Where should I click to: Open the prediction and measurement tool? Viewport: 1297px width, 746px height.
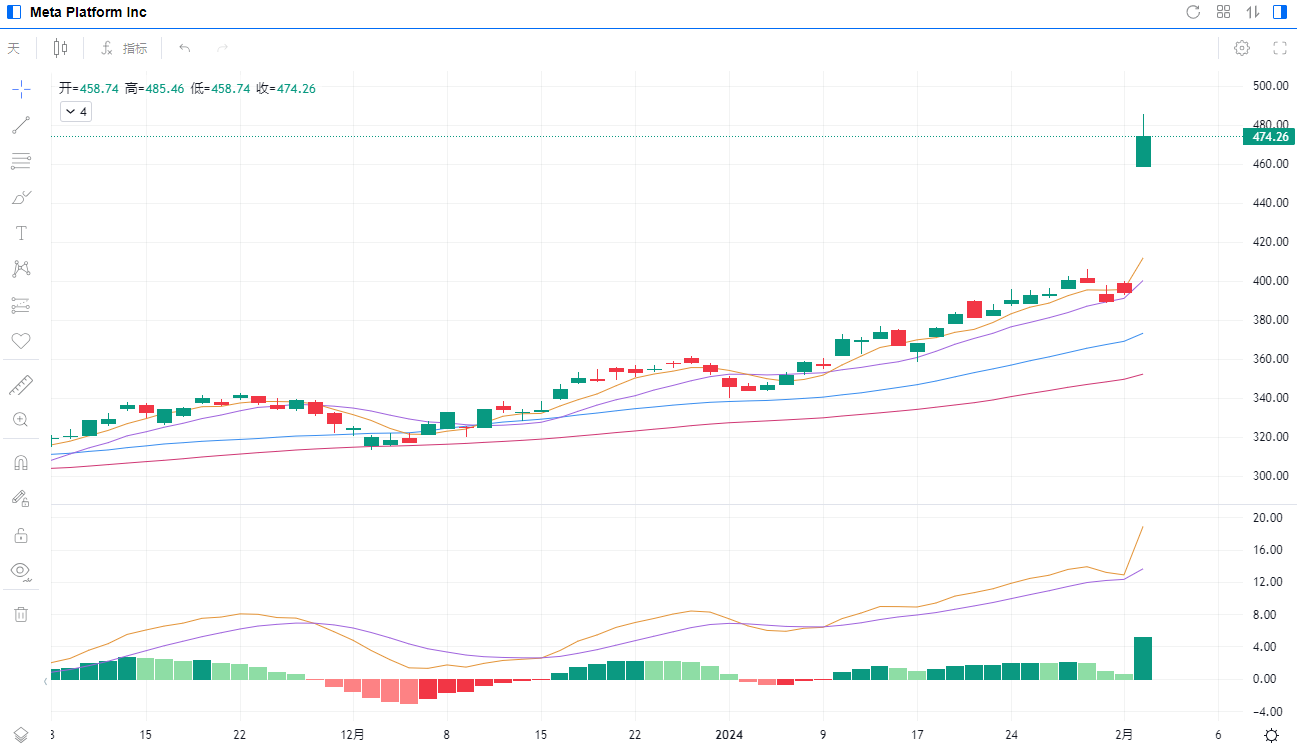point(21,305)
